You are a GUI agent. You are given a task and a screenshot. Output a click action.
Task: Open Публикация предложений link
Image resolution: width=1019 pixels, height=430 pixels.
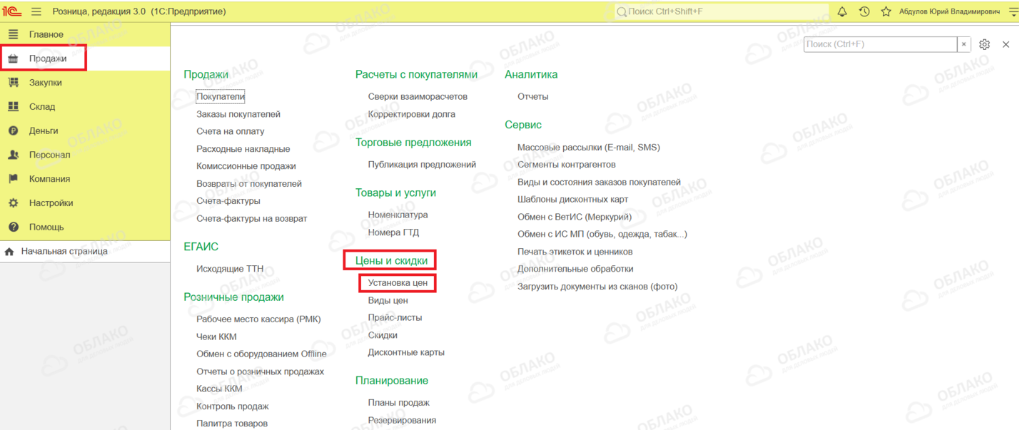422,164
